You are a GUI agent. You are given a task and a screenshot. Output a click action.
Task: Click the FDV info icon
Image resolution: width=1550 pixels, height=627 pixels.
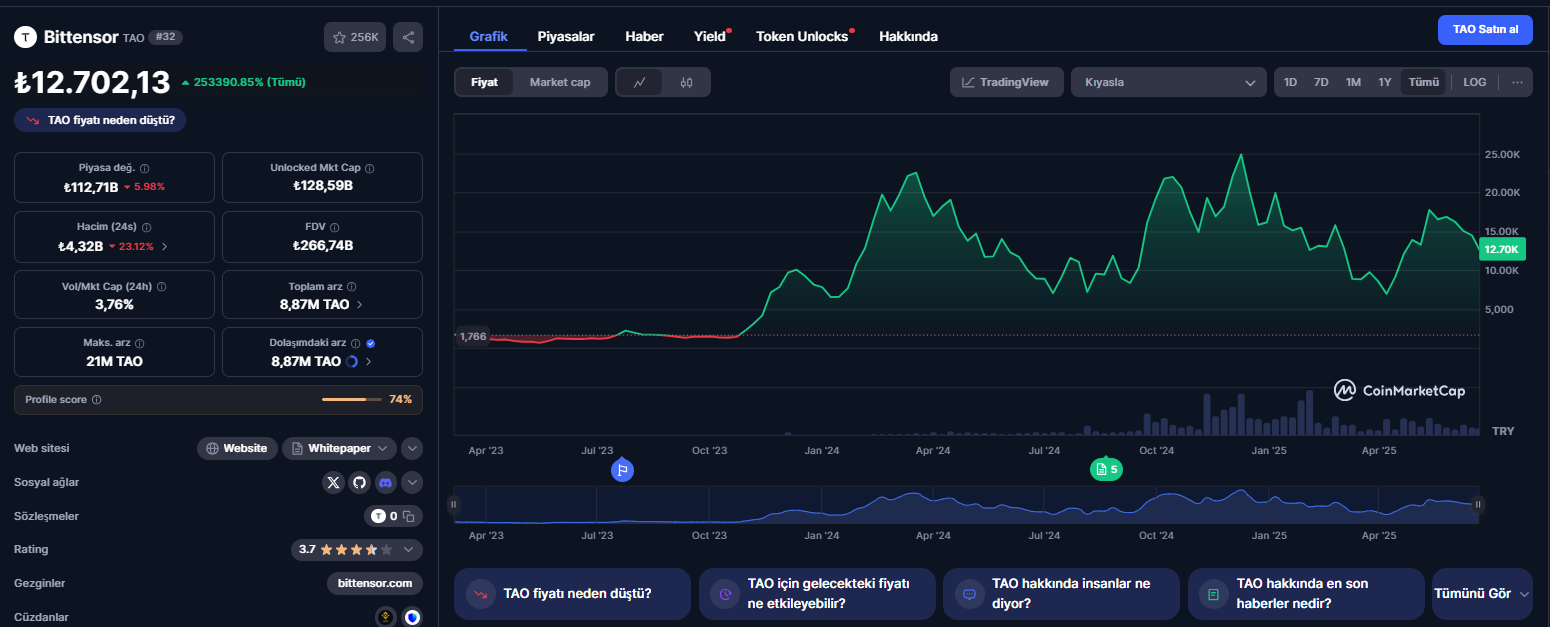point(334,227)
